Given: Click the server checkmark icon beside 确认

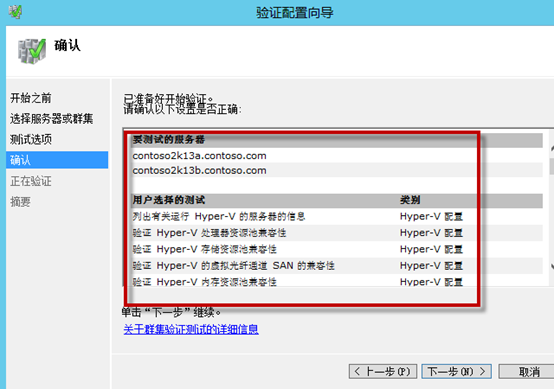Looking at the screenshot, I should [32, 51].
